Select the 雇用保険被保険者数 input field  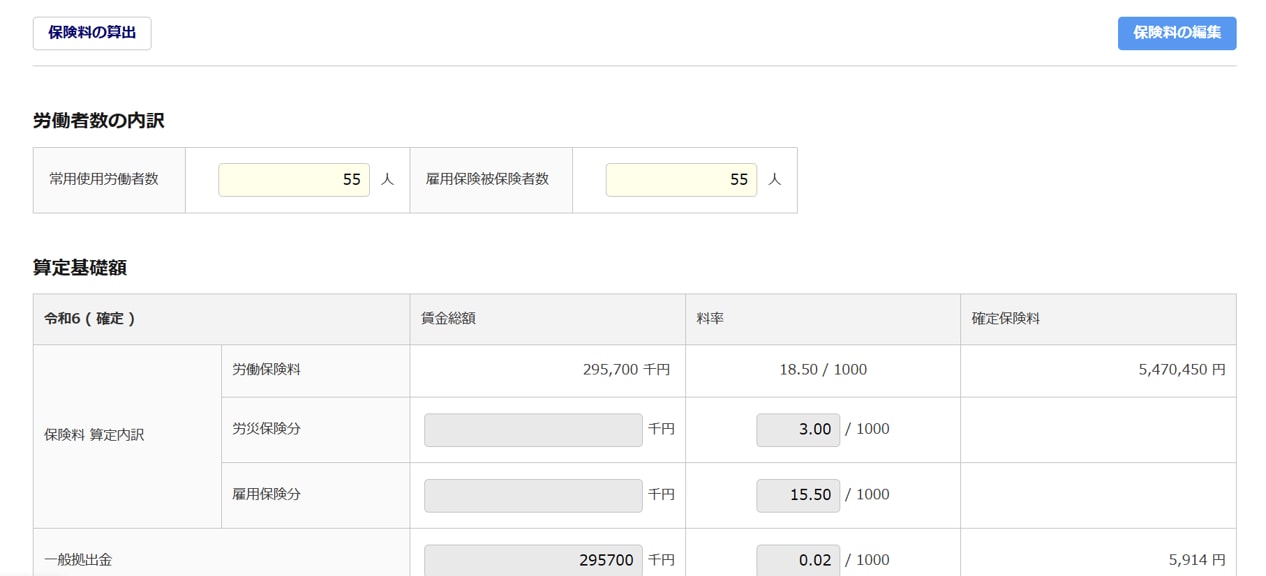pos(681,180)
